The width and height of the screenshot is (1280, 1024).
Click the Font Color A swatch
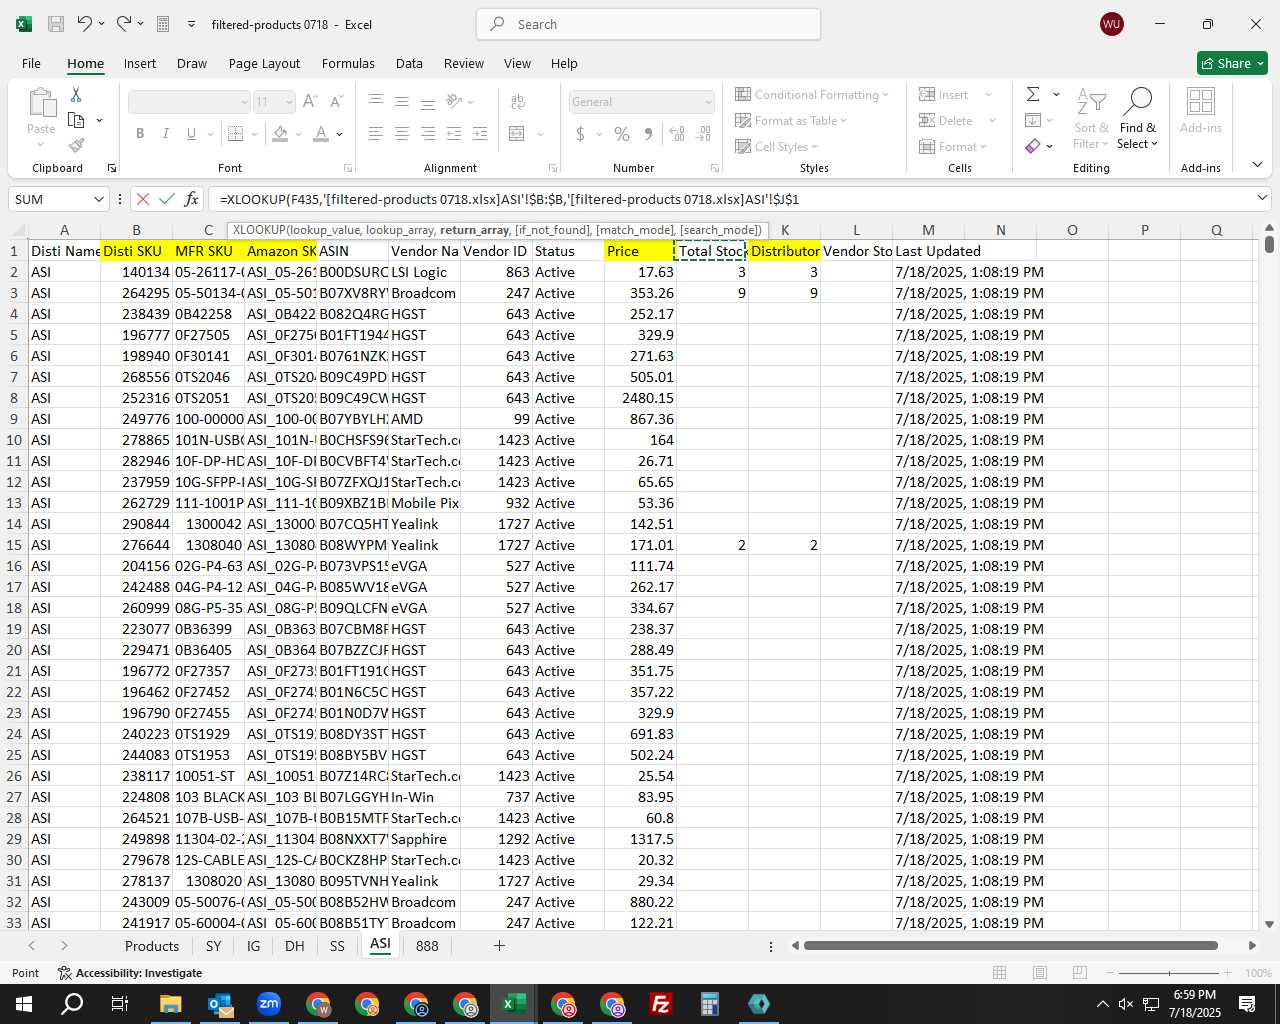coord(321,133)
